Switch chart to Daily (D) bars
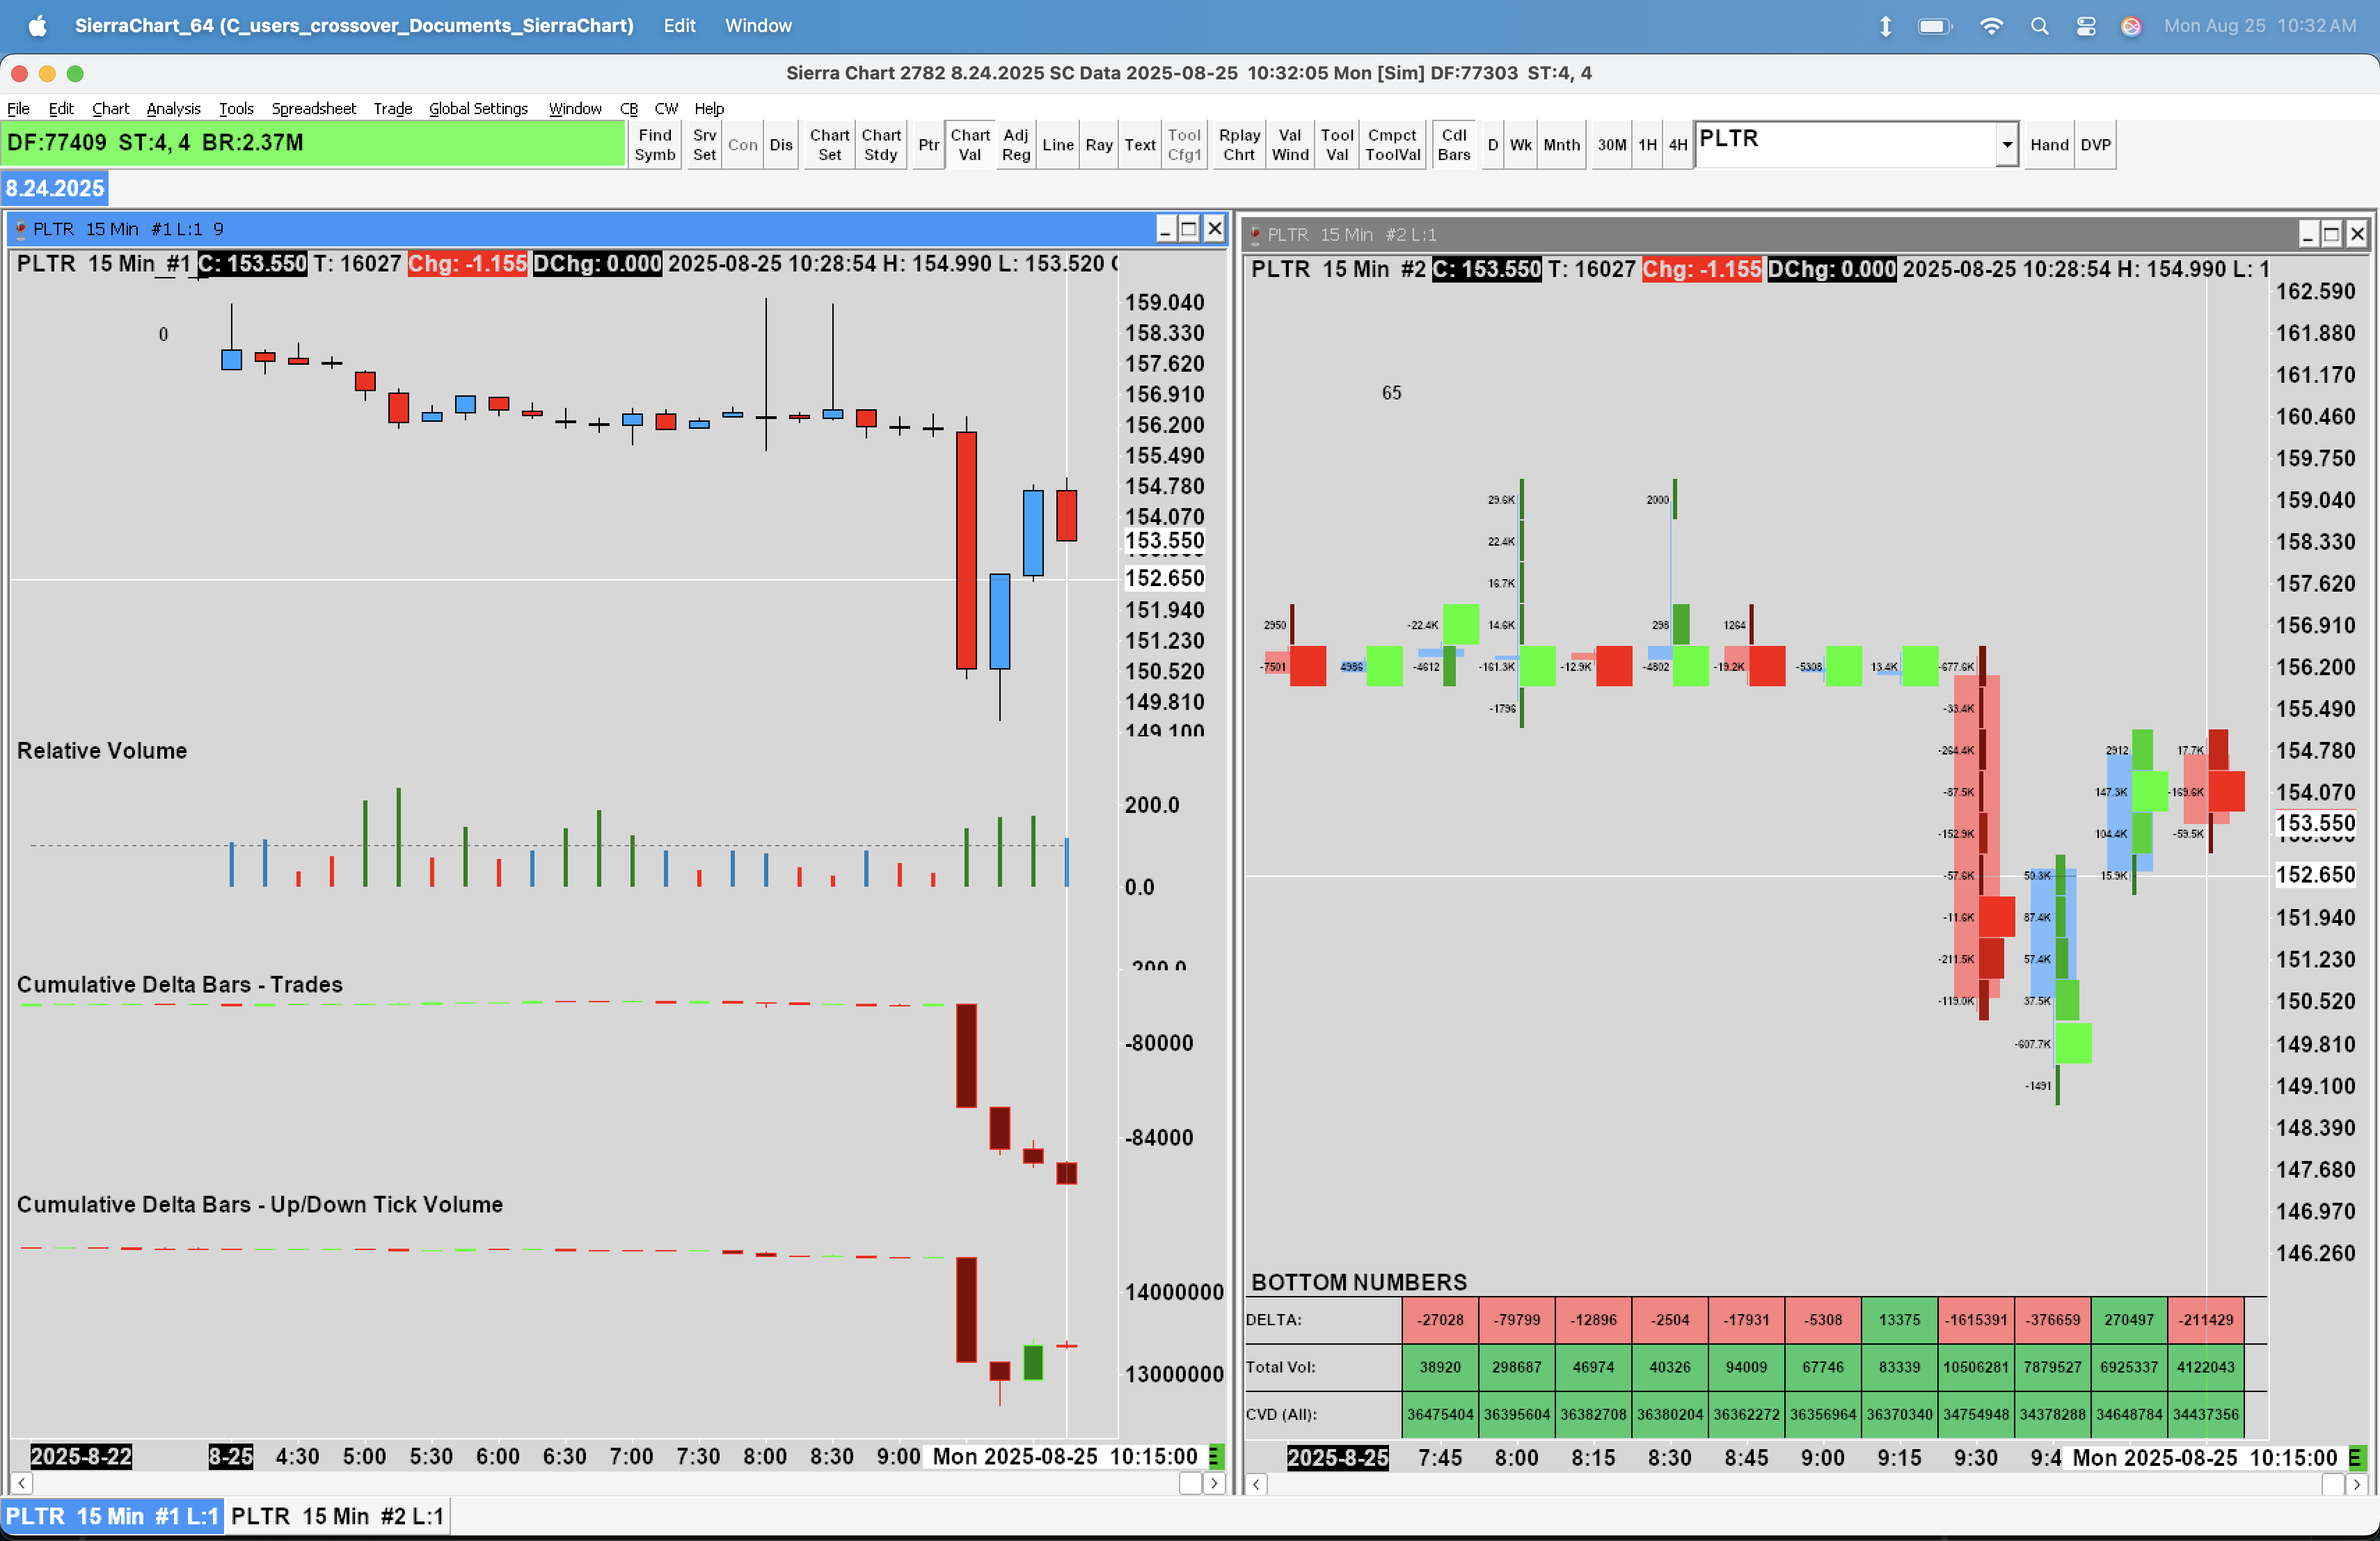The height and width of the screenshot is (1541, 2380). coord(1492,145)
